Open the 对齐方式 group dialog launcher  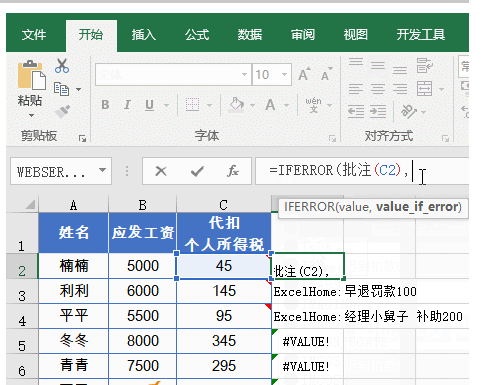click(x=445, y=138)
